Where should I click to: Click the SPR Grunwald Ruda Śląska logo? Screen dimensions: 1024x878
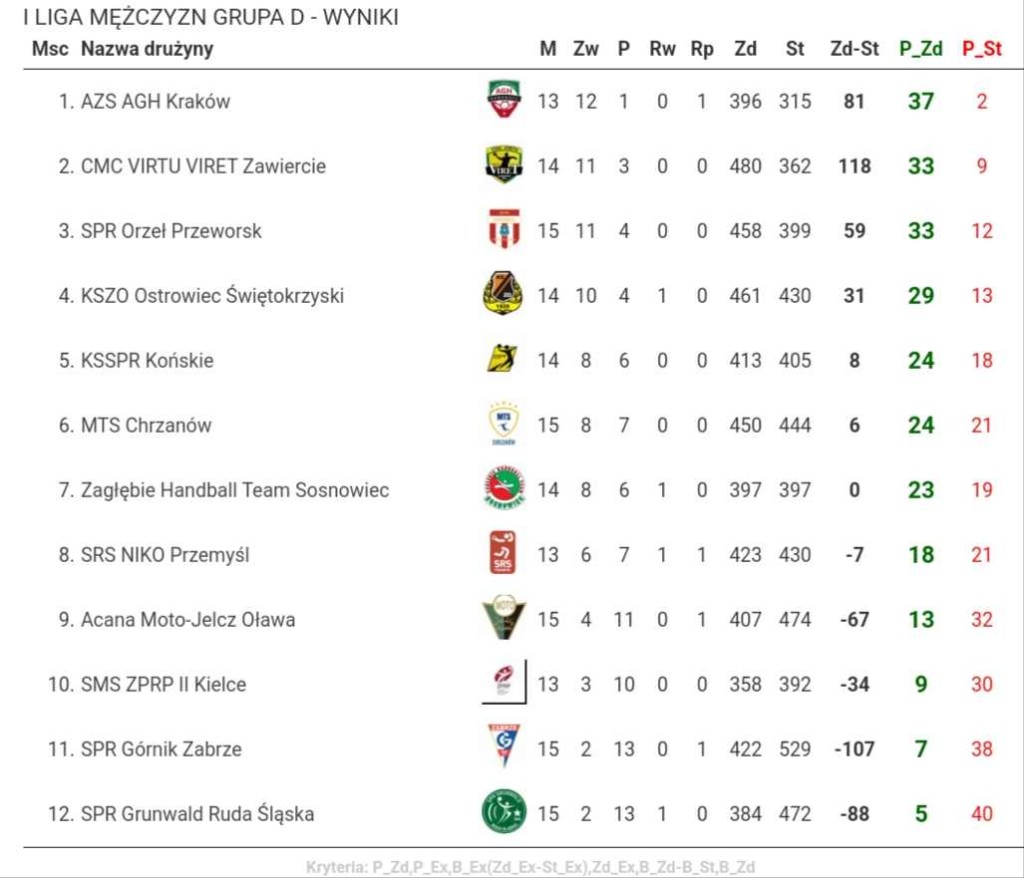pyautogui.click(x=504, y=812)
